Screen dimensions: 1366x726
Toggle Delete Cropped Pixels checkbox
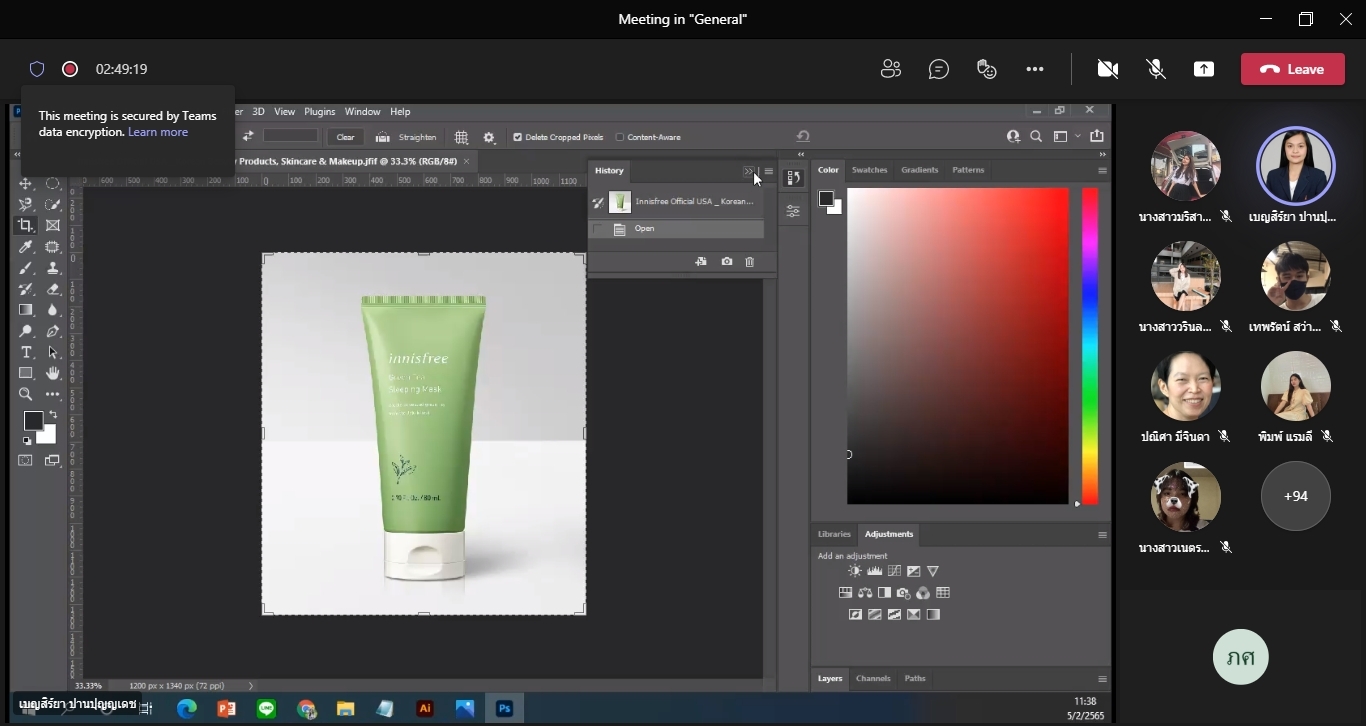(x=518, y=137)
